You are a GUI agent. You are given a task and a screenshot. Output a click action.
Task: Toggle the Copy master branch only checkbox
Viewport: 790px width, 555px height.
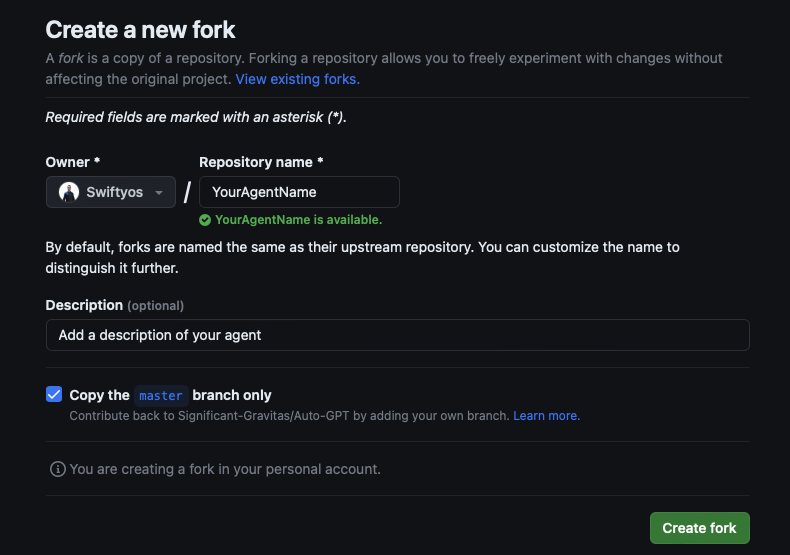(54, 395)
